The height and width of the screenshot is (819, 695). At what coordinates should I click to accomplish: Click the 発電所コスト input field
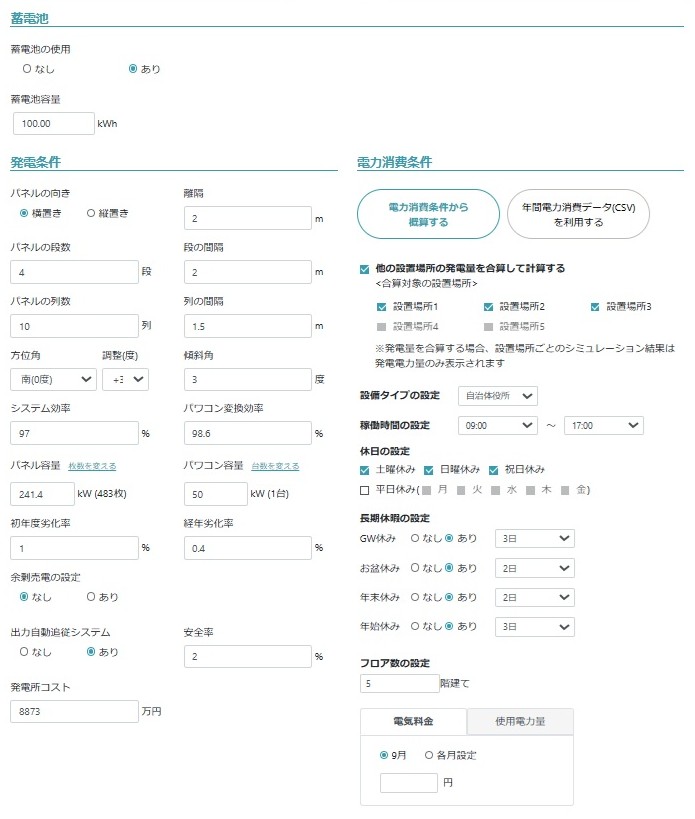(74, 711)
